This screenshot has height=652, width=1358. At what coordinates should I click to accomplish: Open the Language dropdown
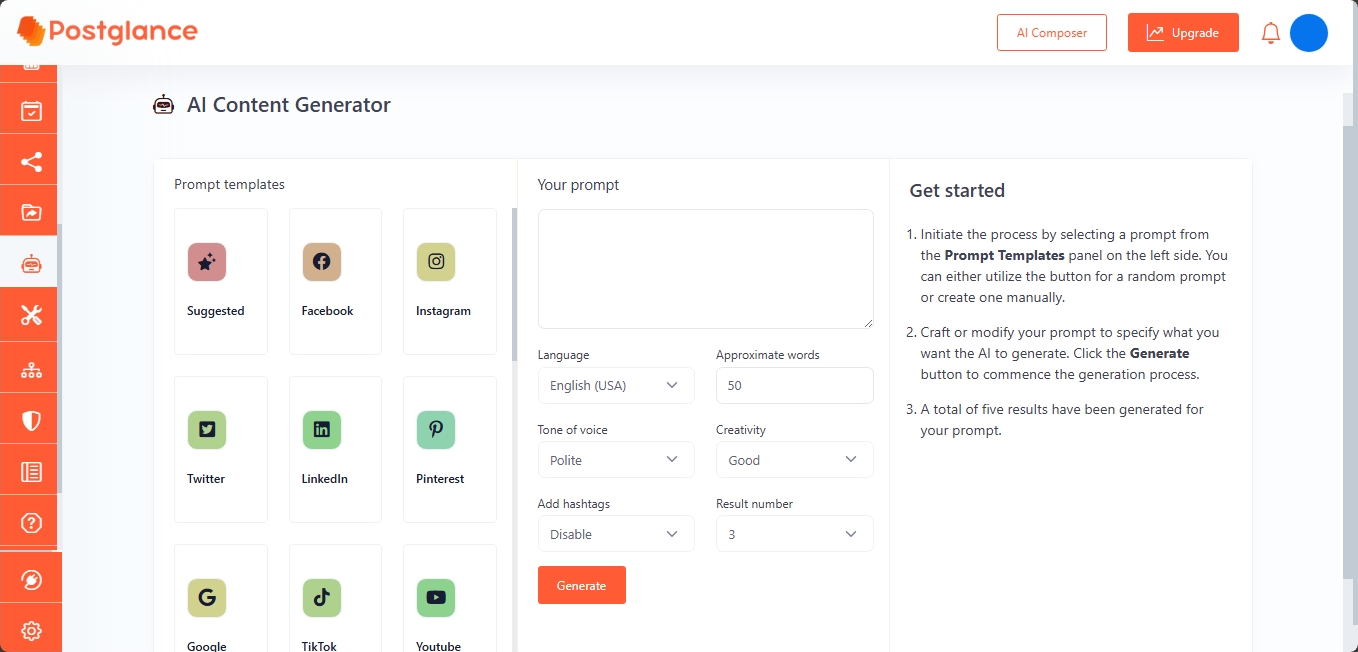pyautogui.click(x=616, y=385)
